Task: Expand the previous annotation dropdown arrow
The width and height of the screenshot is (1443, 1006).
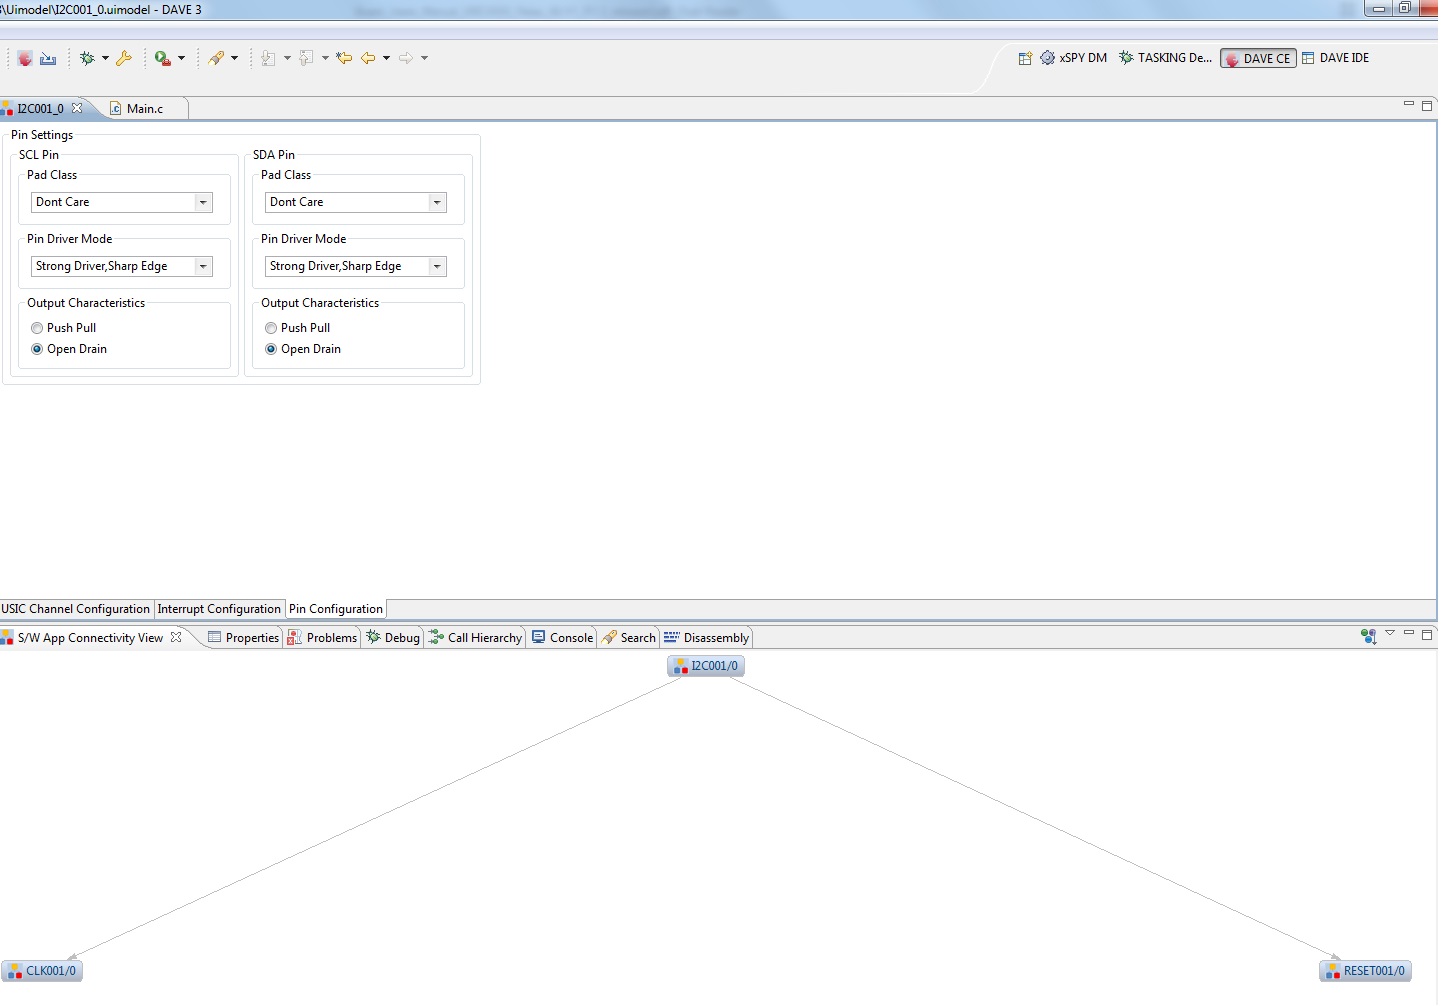Action: [x=325, y=58]
